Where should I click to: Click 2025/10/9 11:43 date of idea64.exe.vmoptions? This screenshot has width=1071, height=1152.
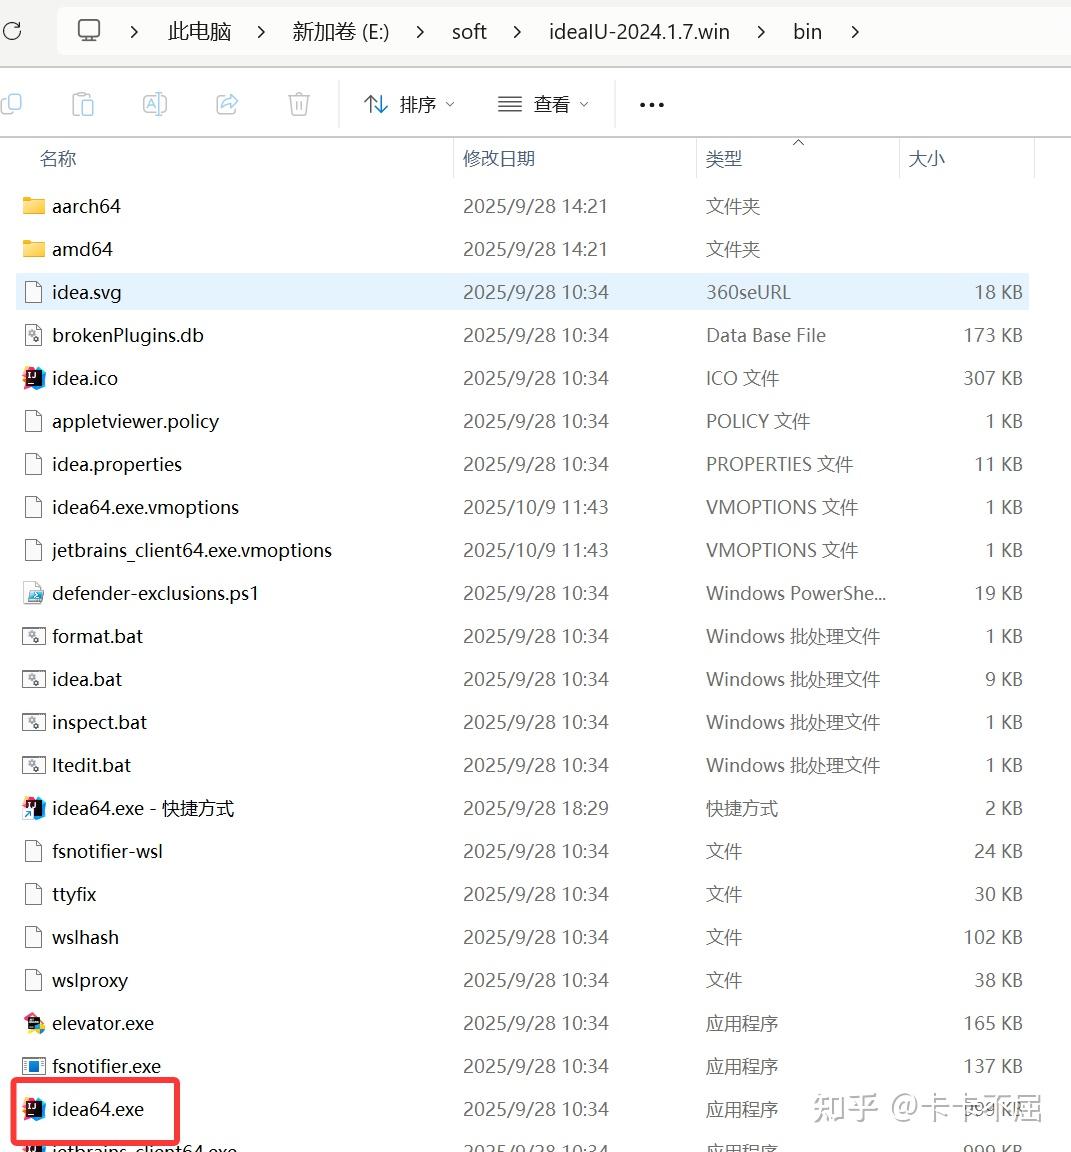coord(536,507)
